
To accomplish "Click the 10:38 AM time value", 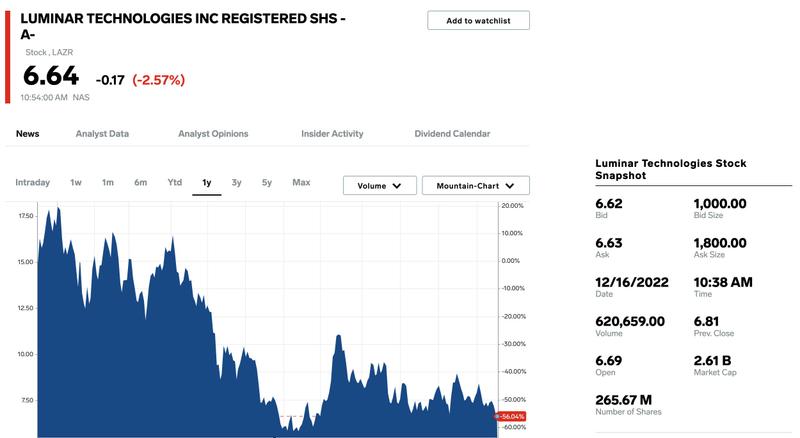I will (x=723, y=282).
